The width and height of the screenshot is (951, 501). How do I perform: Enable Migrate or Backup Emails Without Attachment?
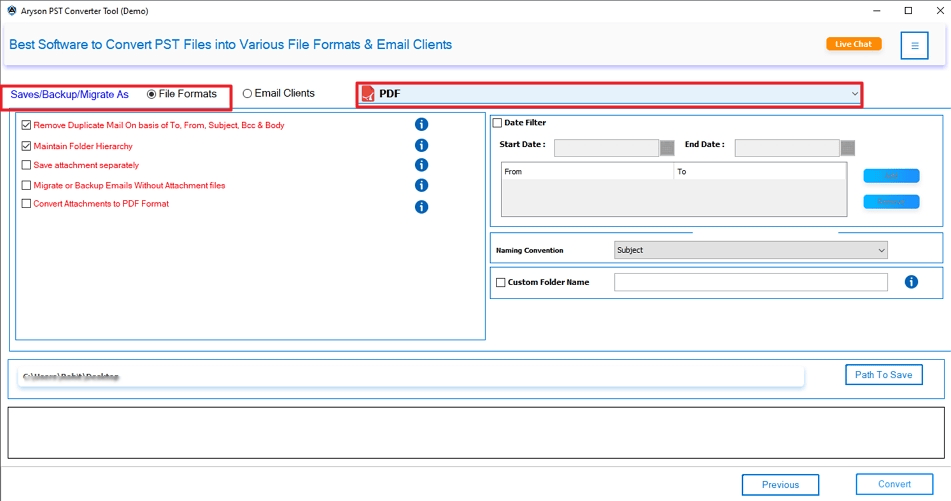(26, 185)
